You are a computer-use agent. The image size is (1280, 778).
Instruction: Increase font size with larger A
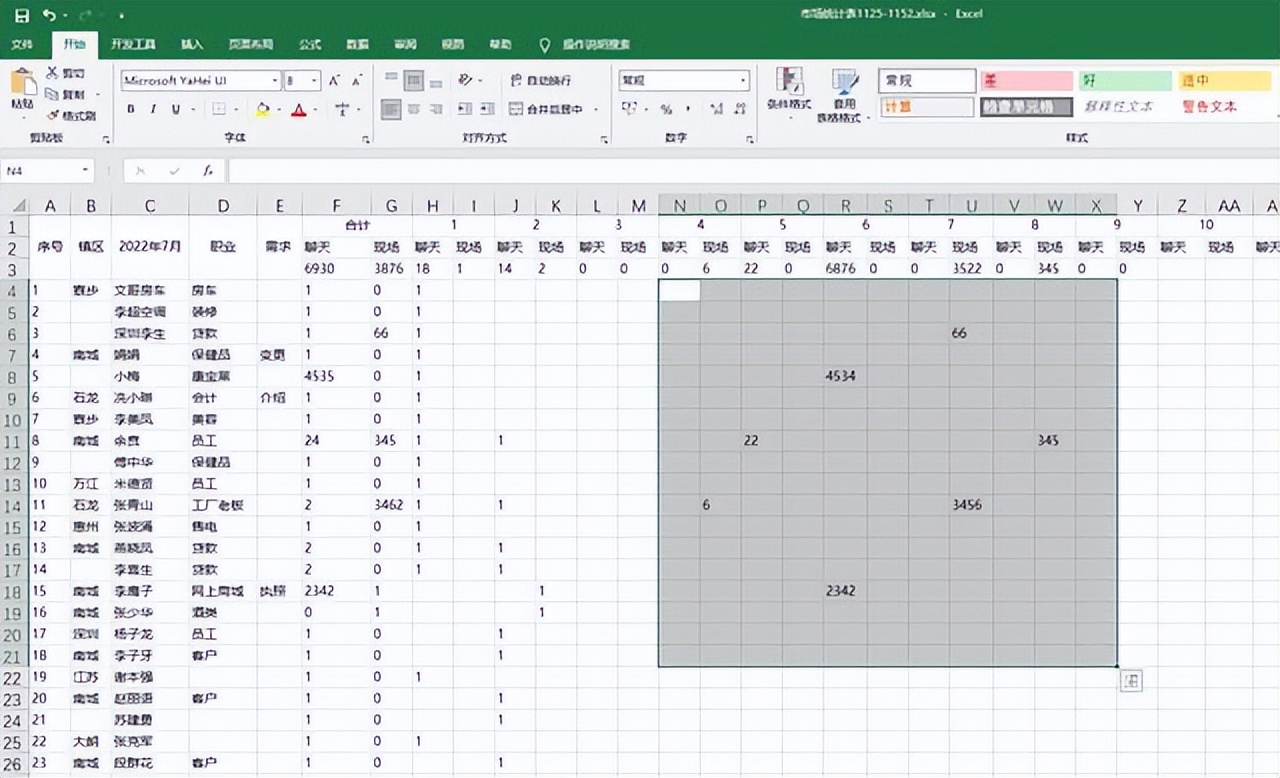point(334,81)
